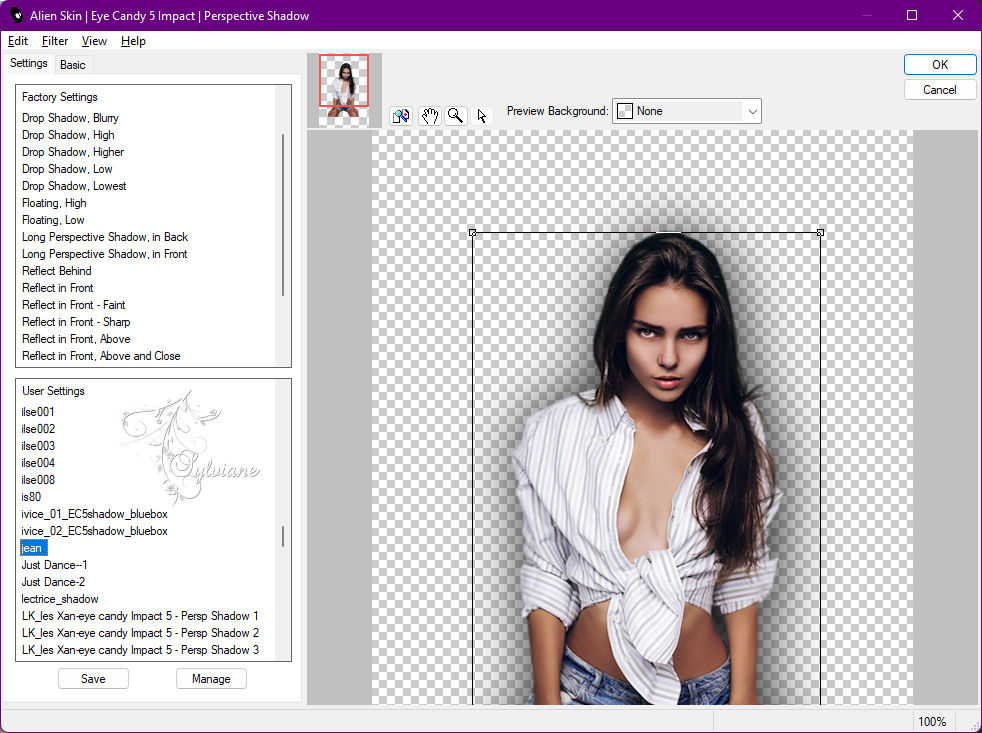Select user setting "ilse004"
The image size is (982, 733).
click(38, 462)
